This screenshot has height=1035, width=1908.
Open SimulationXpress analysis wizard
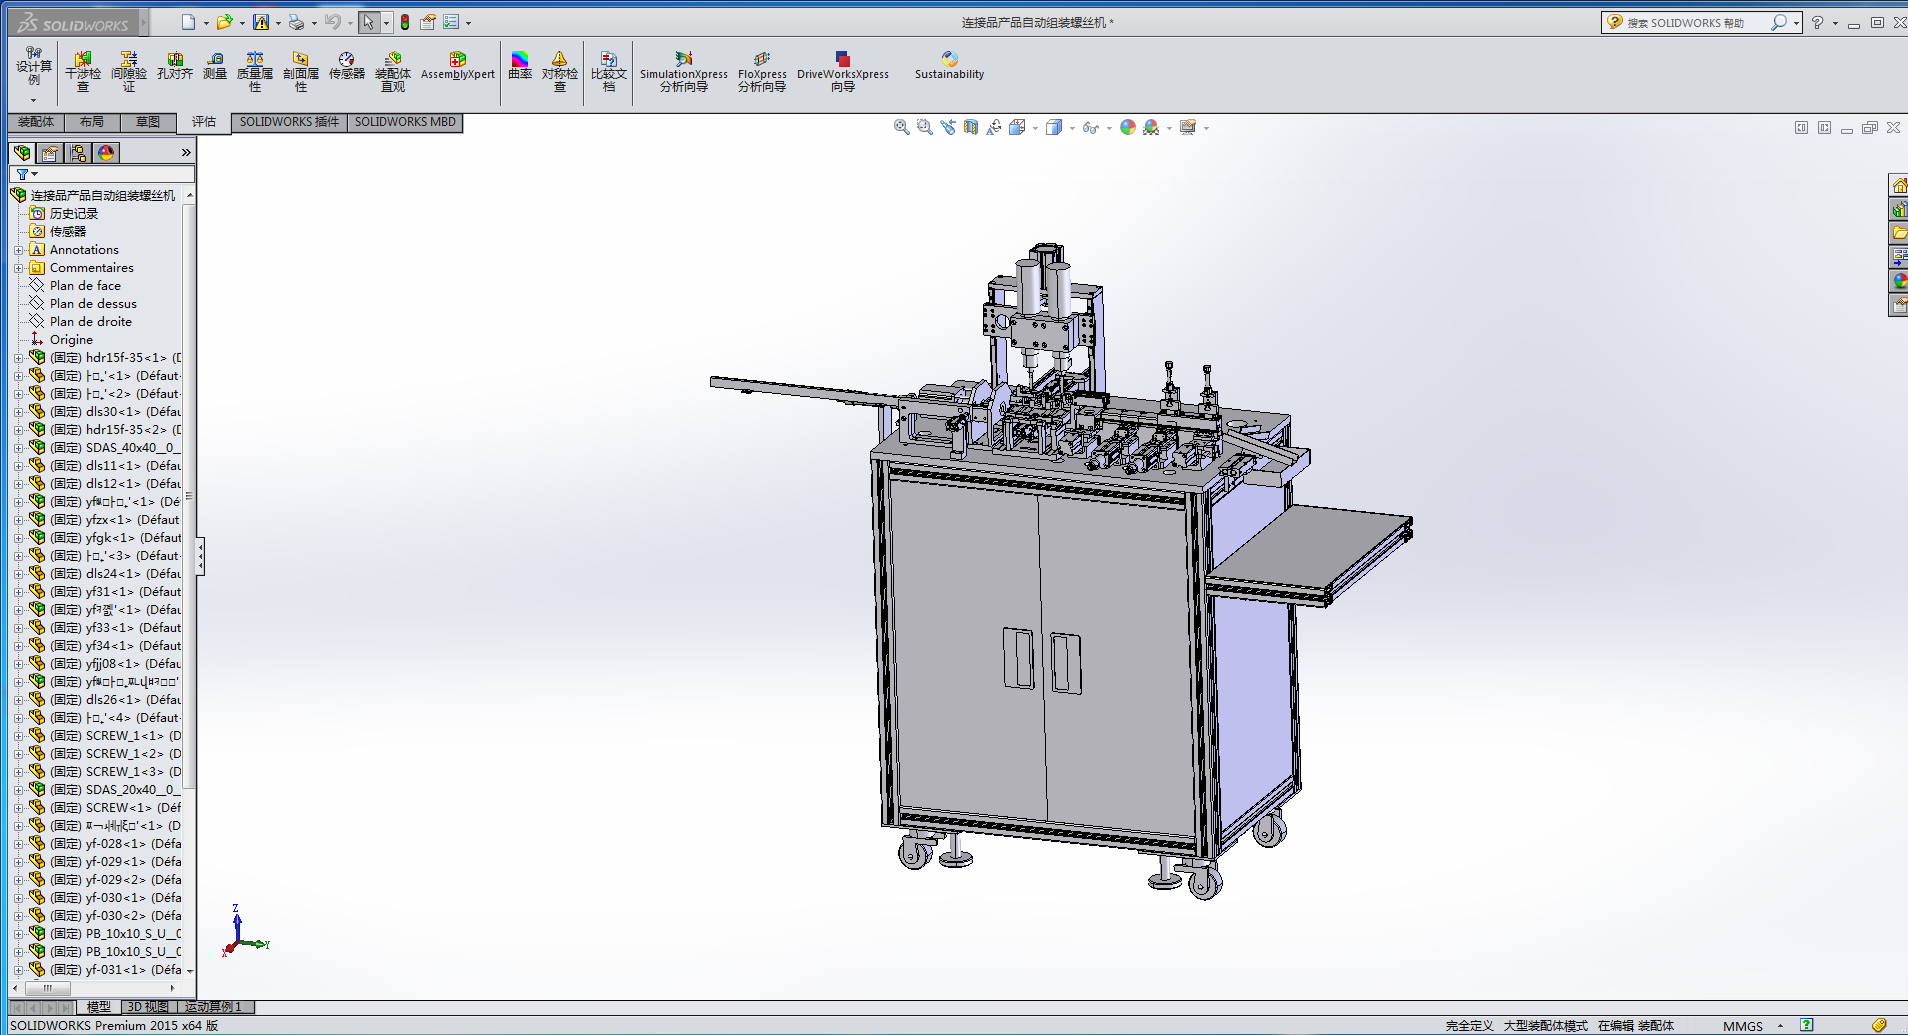pos(683,72)
